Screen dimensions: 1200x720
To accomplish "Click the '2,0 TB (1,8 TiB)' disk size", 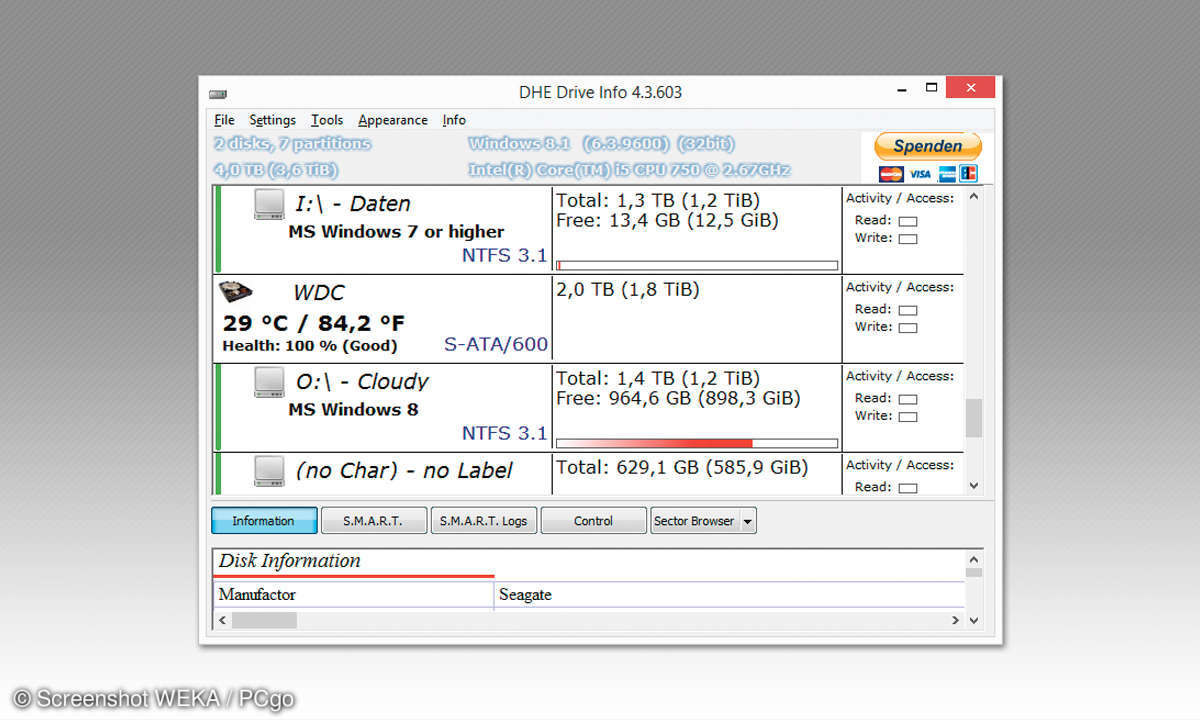I will tap(628, 290).
